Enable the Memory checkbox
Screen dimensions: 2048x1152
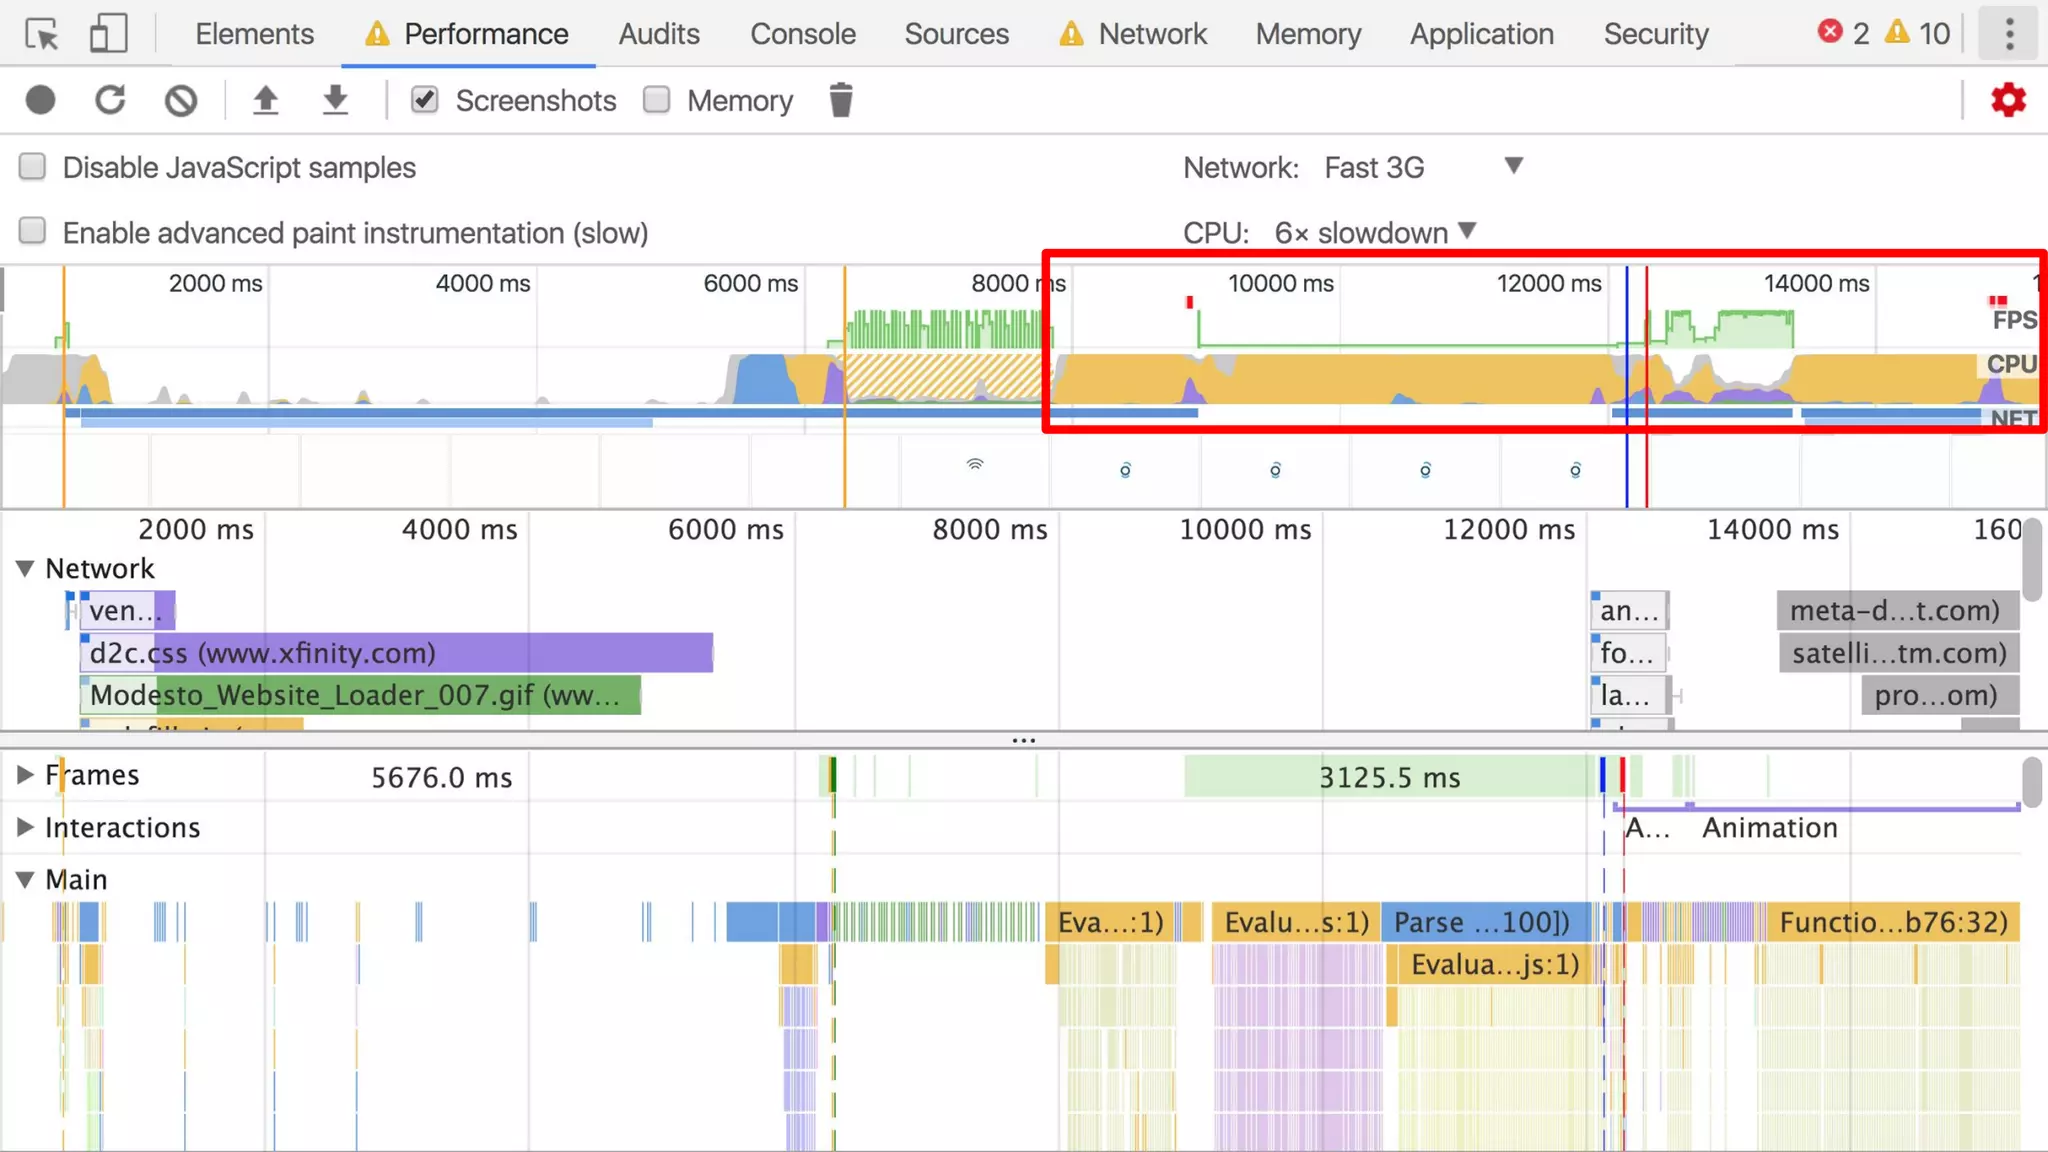point(657,100)
